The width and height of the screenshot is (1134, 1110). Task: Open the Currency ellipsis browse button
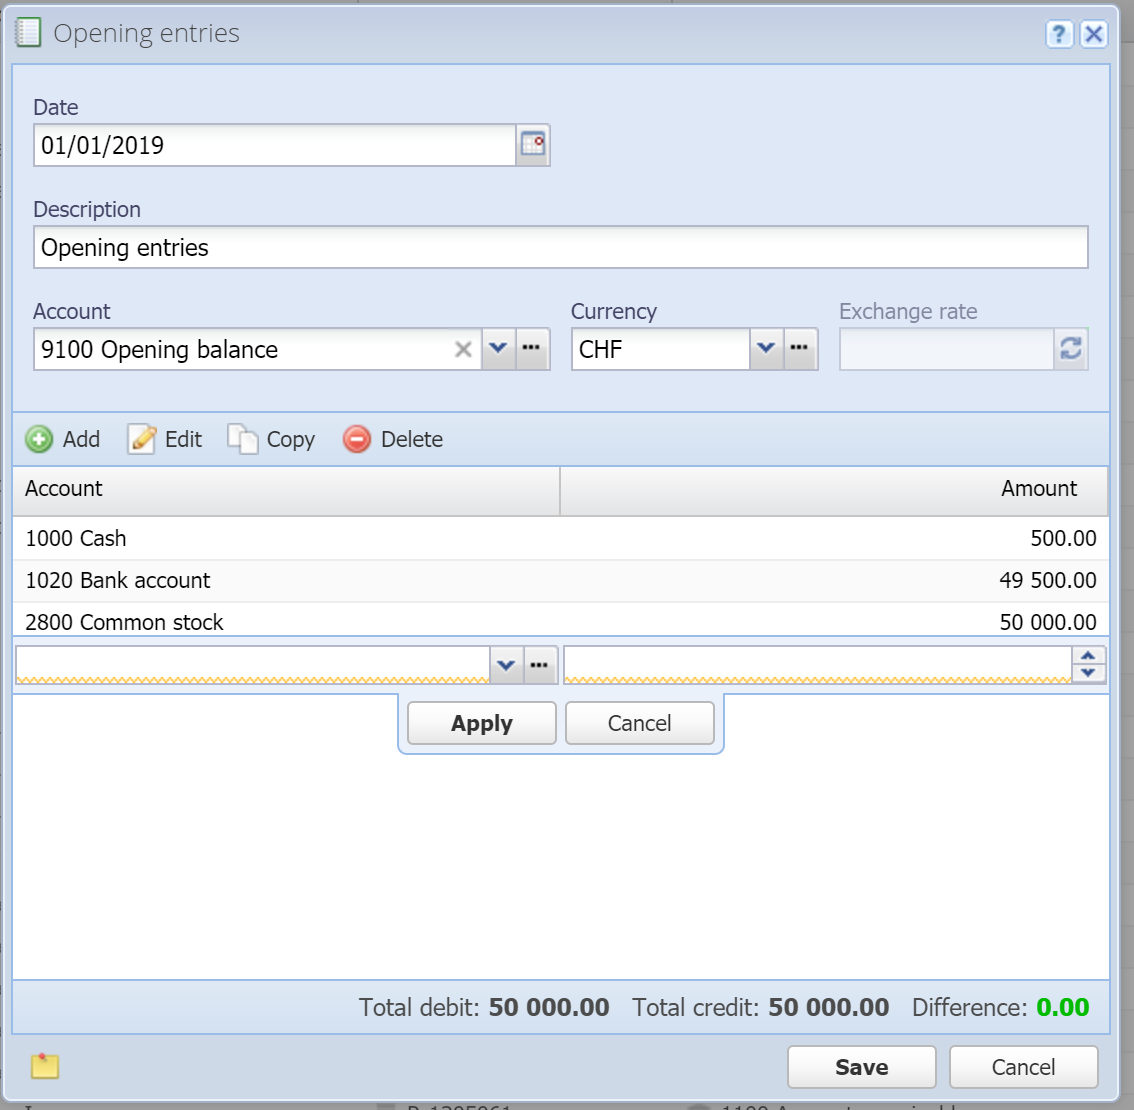click(800, 349)
